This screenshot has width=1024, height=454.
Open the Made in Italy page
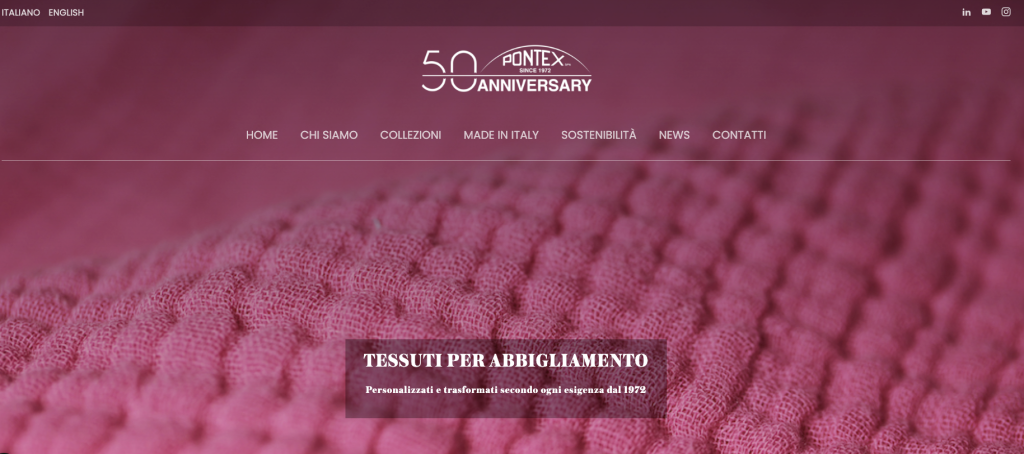(x=501, y=135)
